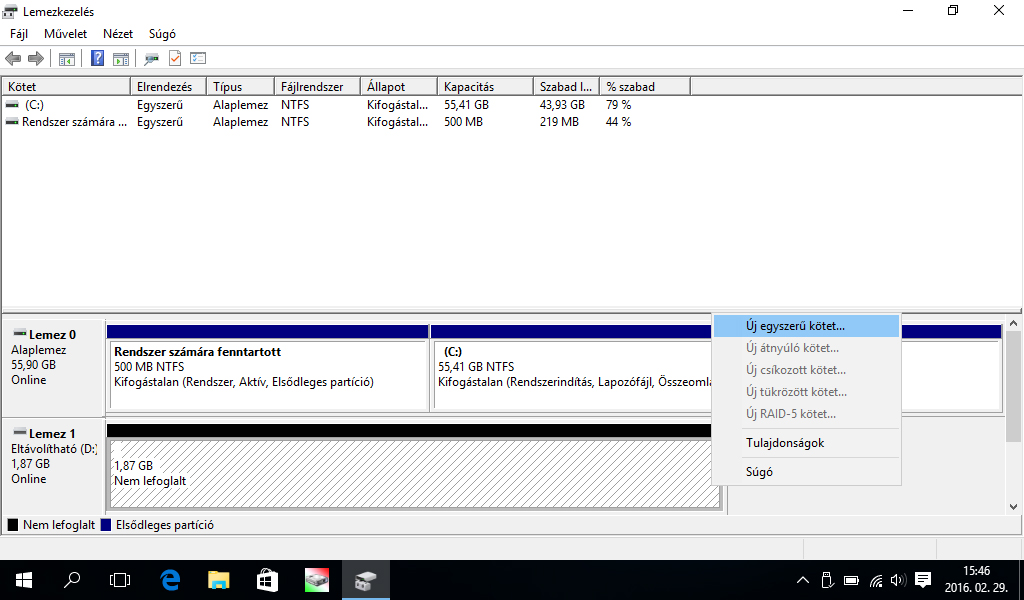
Task: Open the Művelet menu
Action: click(x=65, y=34)
